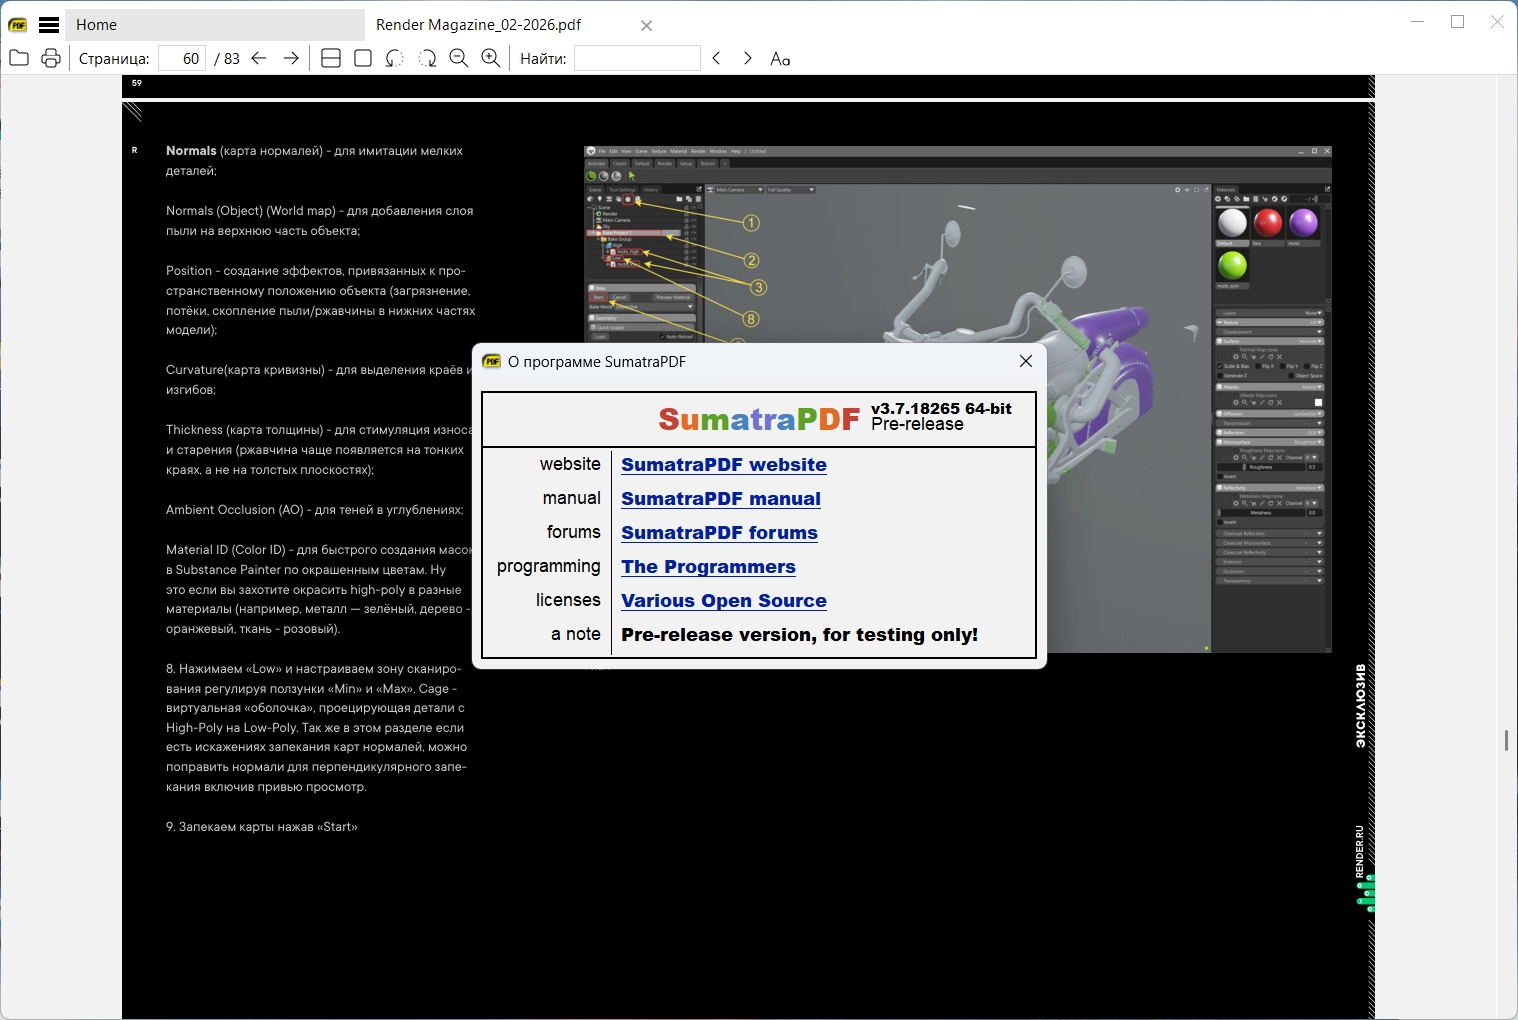Click the note "Pre-release version, for testing only!"

[800, 634]
